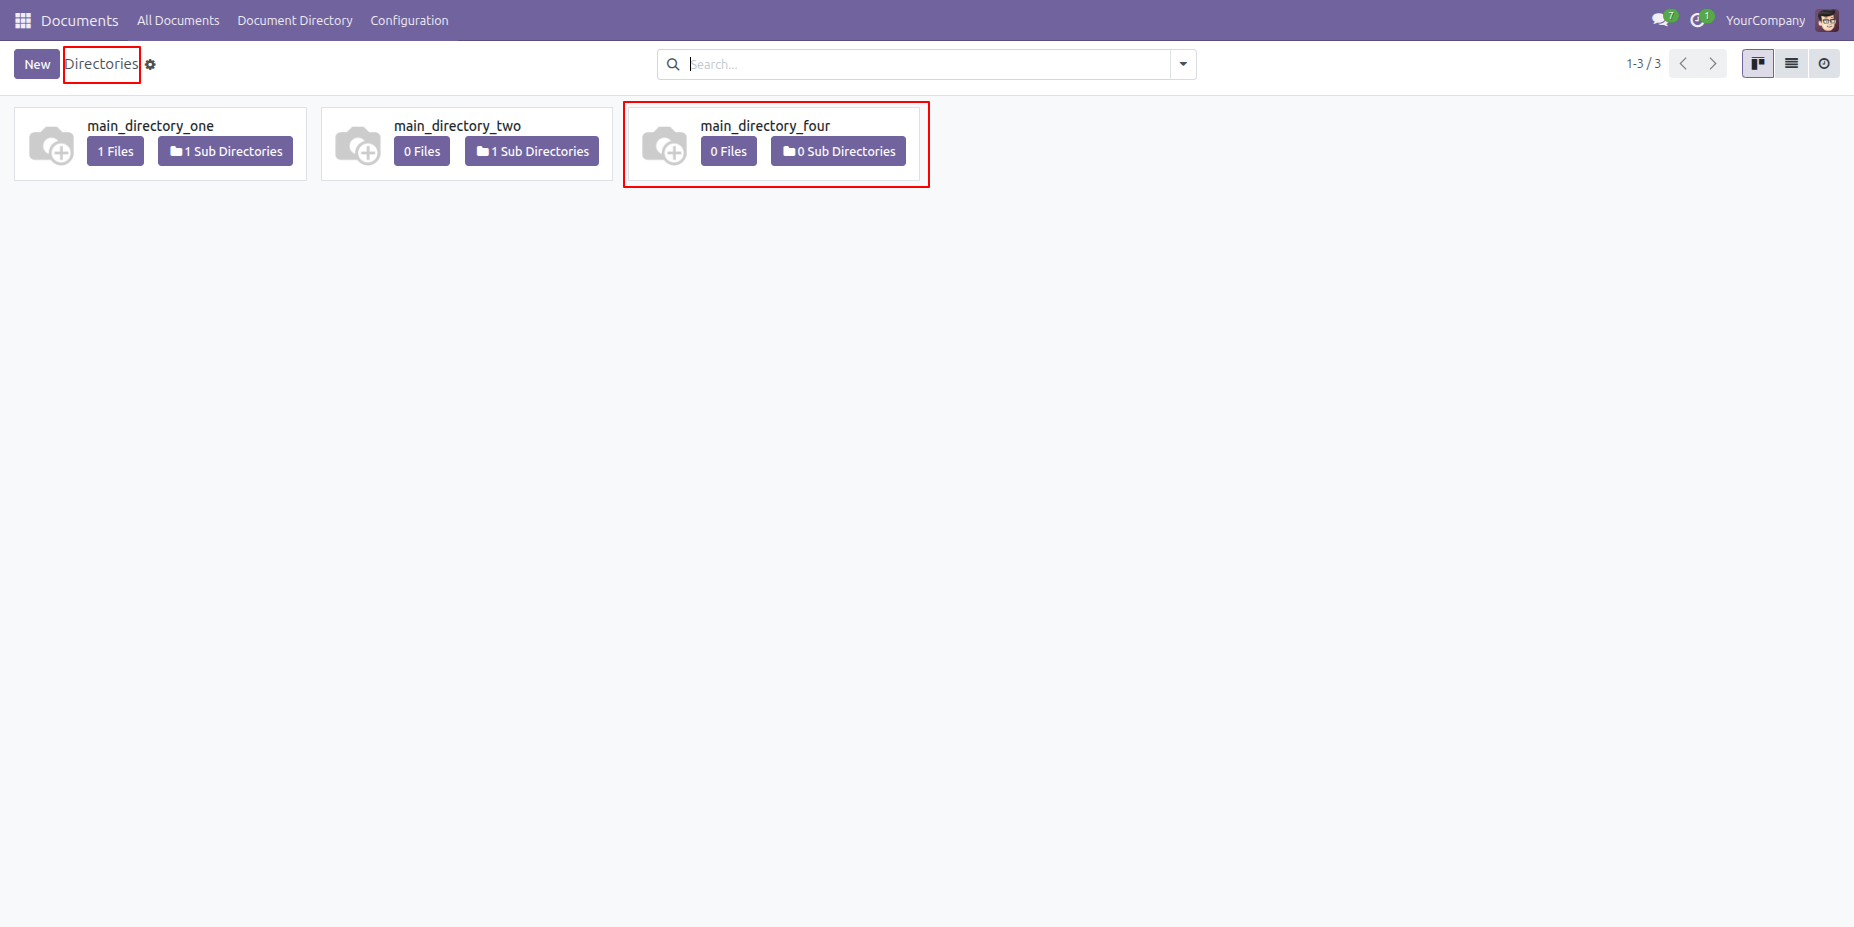The width and height of the screenshot is (1854, 927).
Task: Open the conversations messages icon
Action: [x=1660, y=20]
